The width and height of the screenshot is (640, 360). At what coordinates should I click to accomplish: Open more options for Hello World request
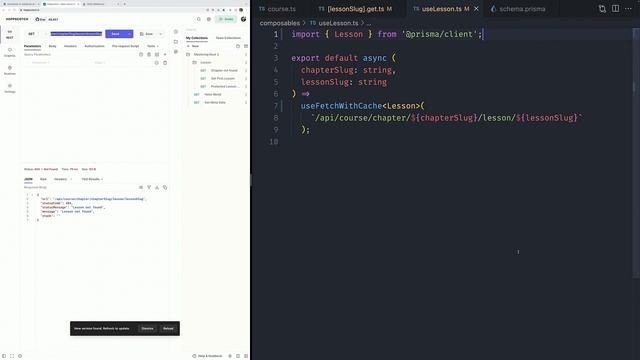[x=246, y=94]
